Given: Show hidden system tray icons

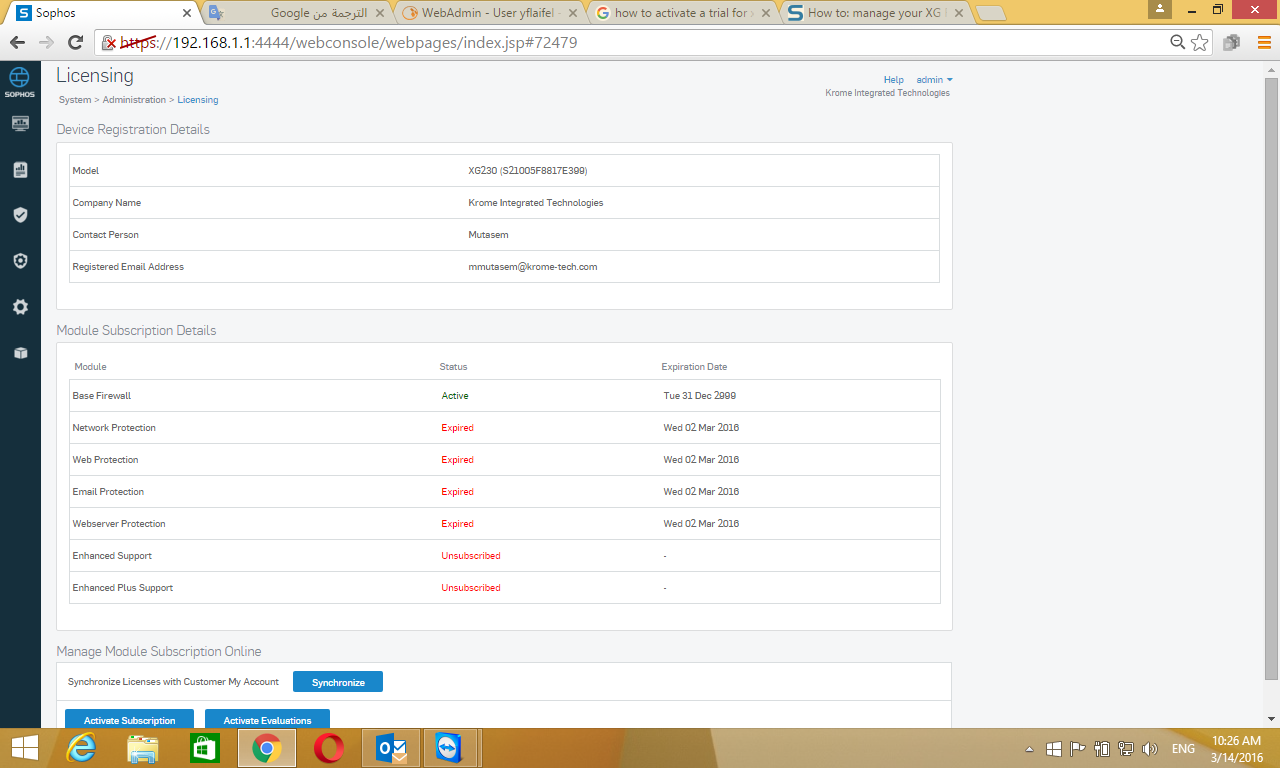Looking at the screenshot, I should (x=1030, y=749).
